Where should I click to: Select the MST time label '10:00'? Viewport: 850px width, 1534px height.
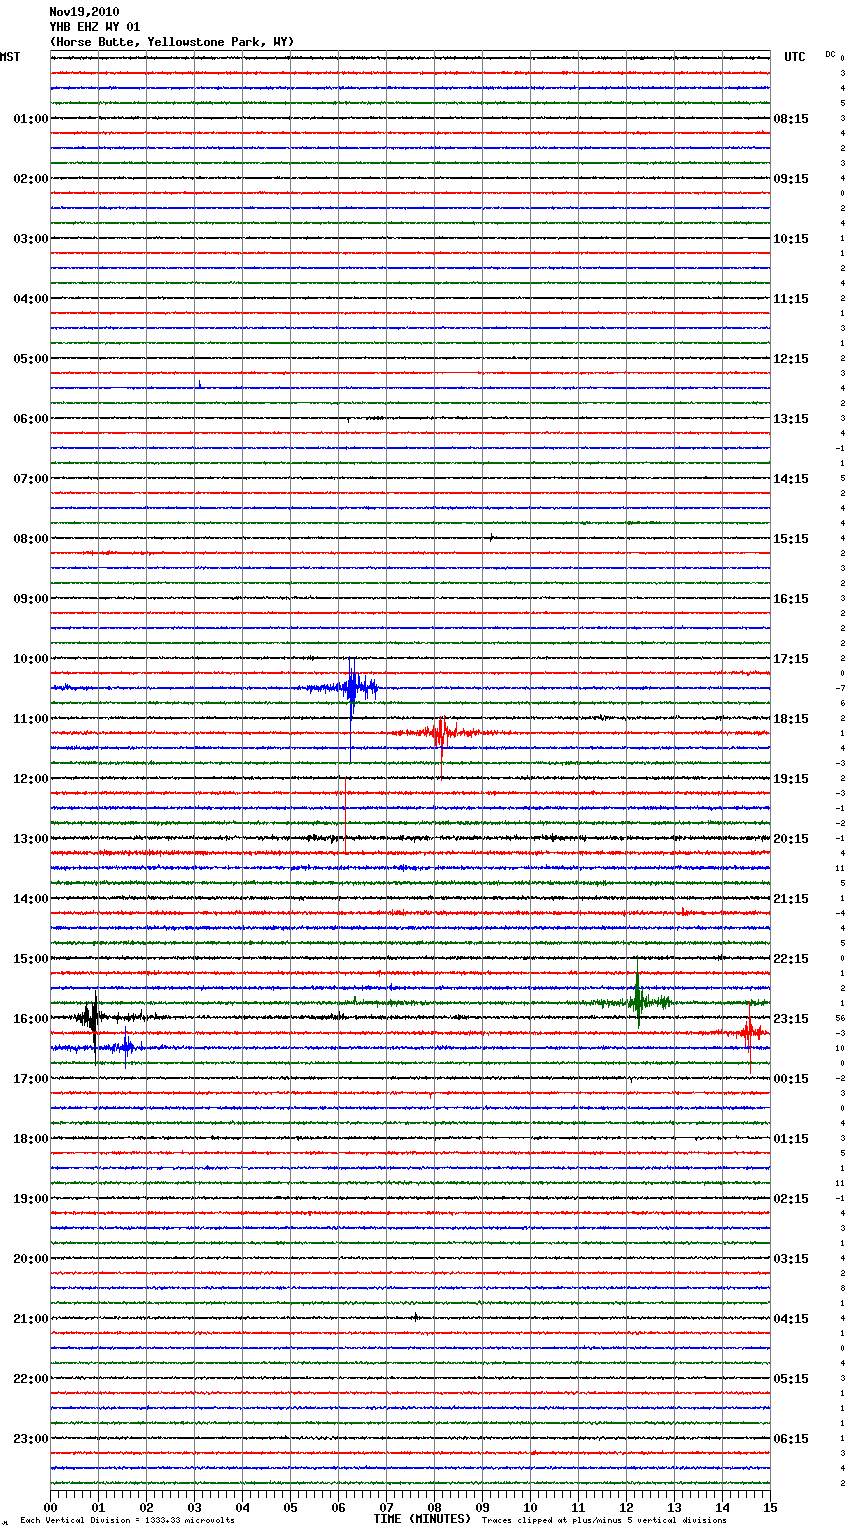31,659
